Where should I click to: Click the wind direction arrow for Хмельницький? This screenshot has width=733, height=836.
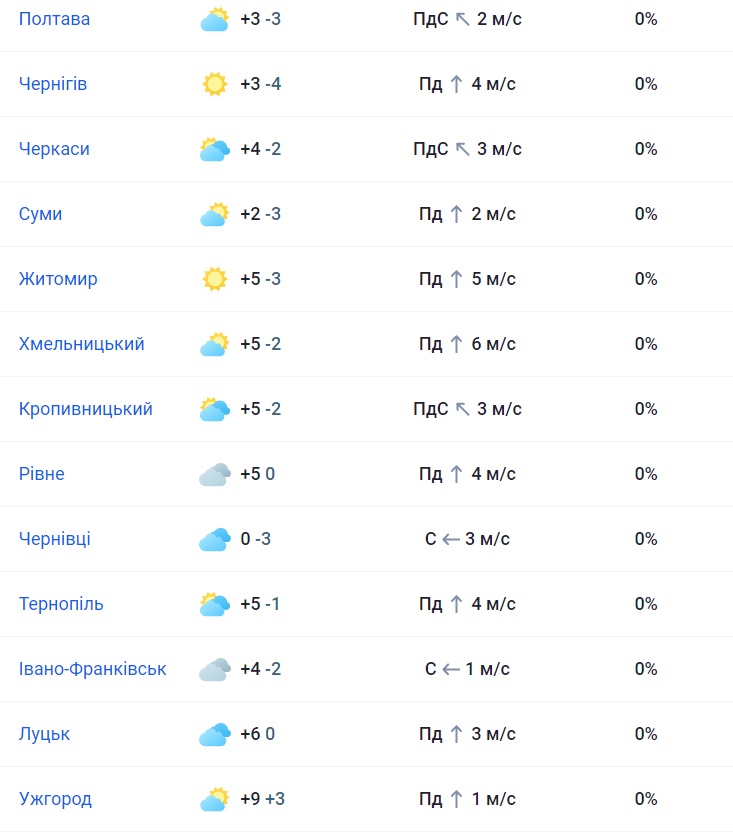[456, 344]
